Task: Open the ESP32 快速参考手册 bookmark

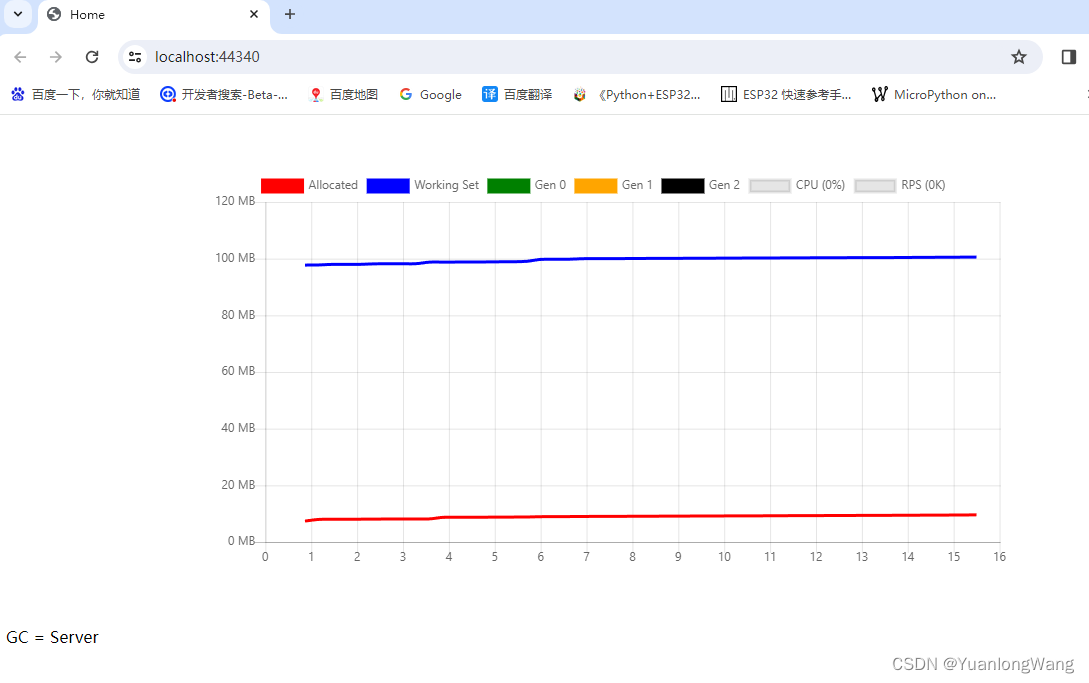Action: coord(790,94)
